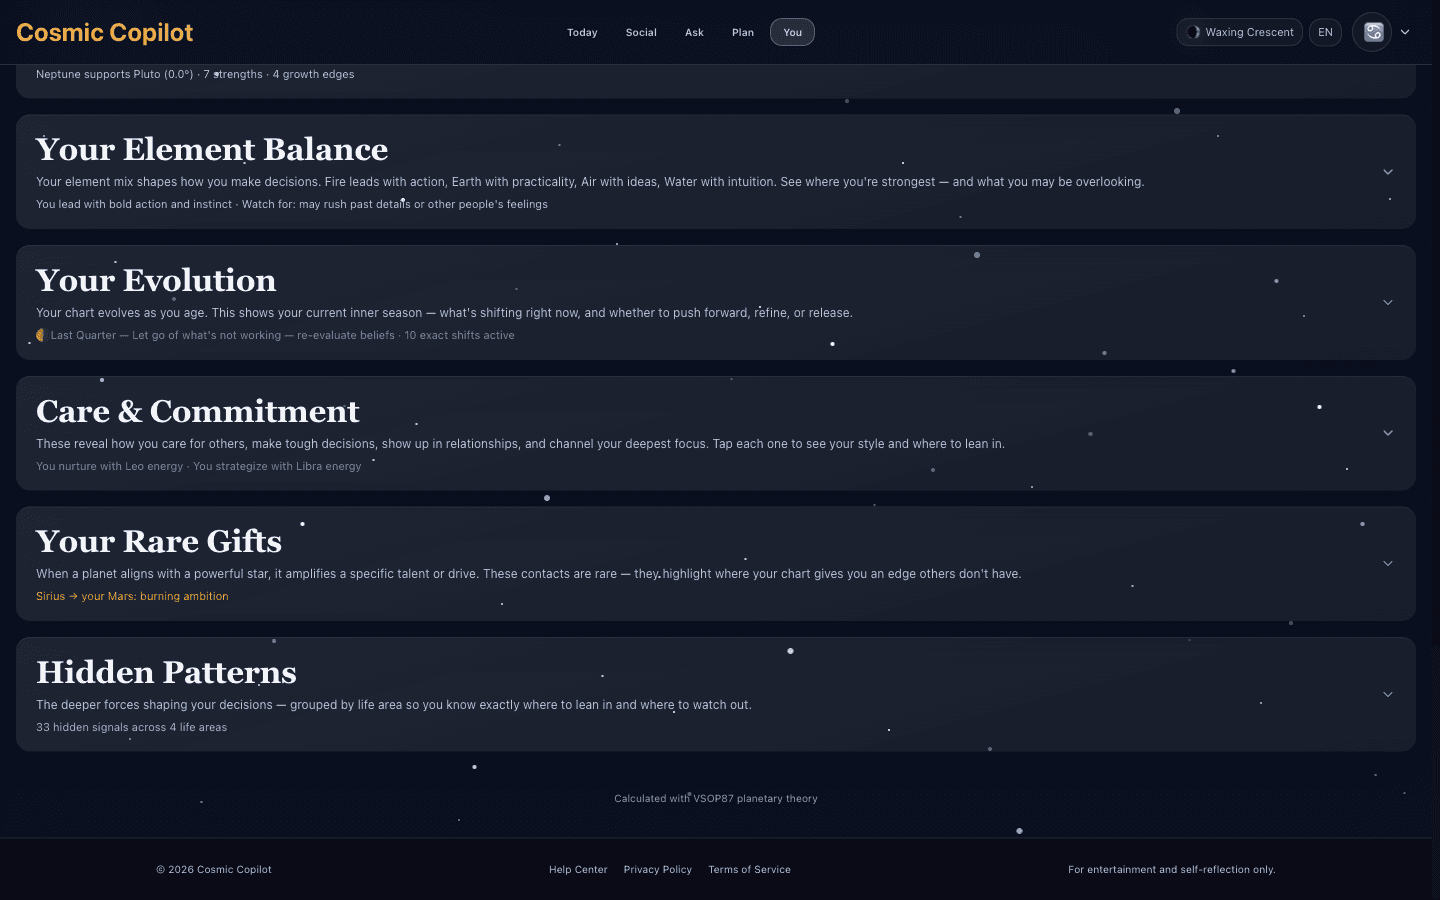
Task: Click the Cosmic Copilot logo
Action: point(105,32)
